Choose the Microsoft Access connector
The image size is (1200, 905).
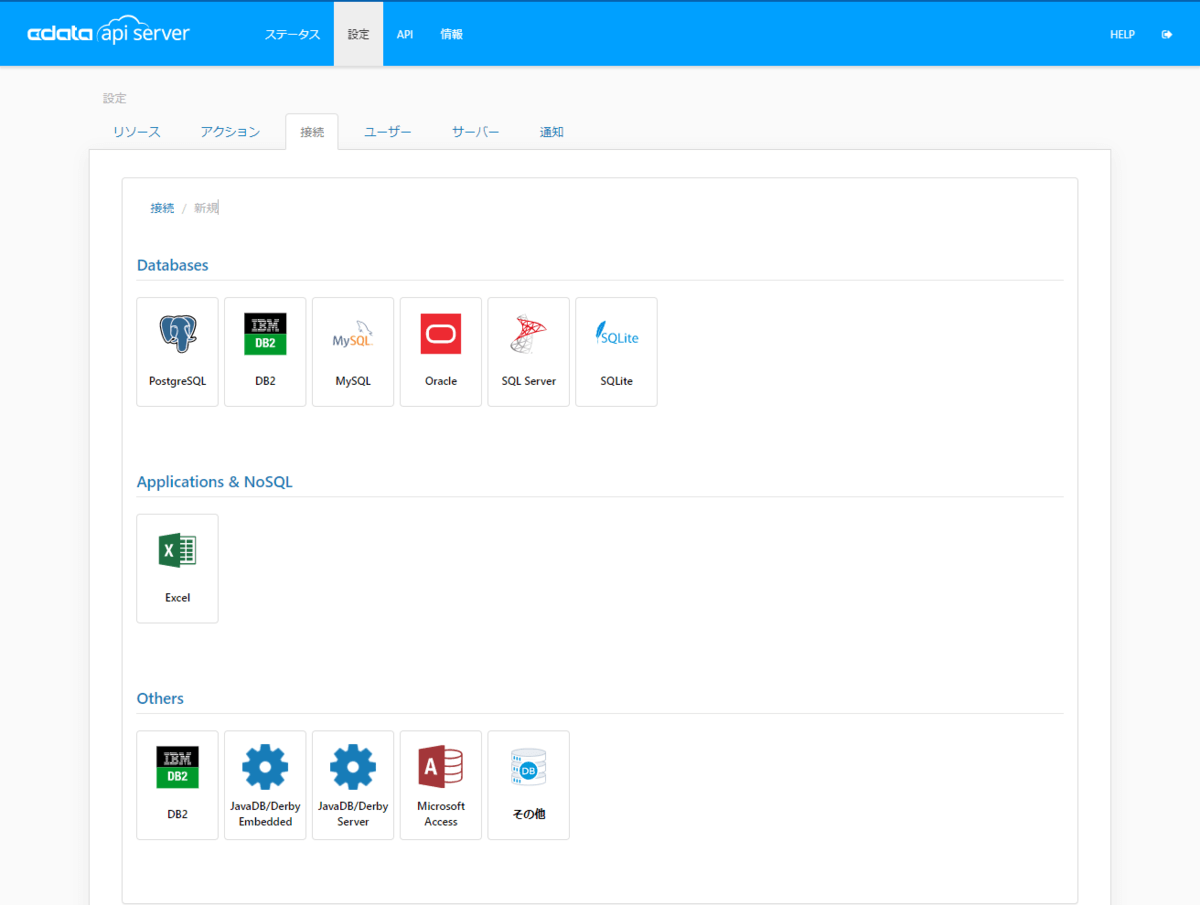click(x=441, y=785)
